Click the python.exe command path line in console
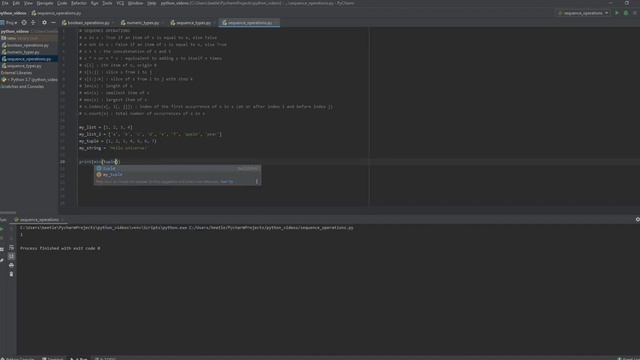The width and height of the screenshot is (640, 360). point(187,228)
